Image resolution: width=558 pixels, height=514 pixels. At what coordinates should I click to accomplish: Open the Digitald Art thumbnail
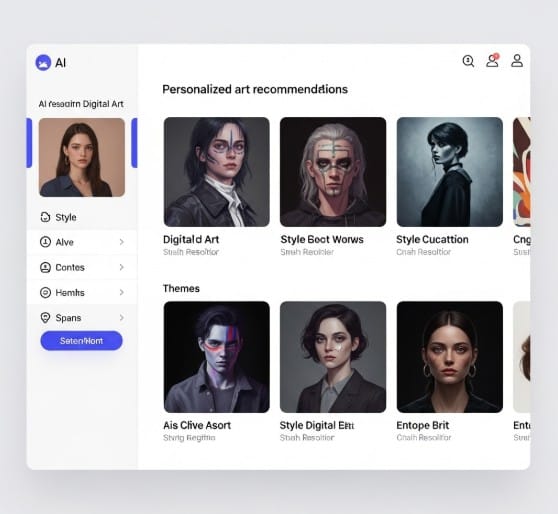coord(217,172)
